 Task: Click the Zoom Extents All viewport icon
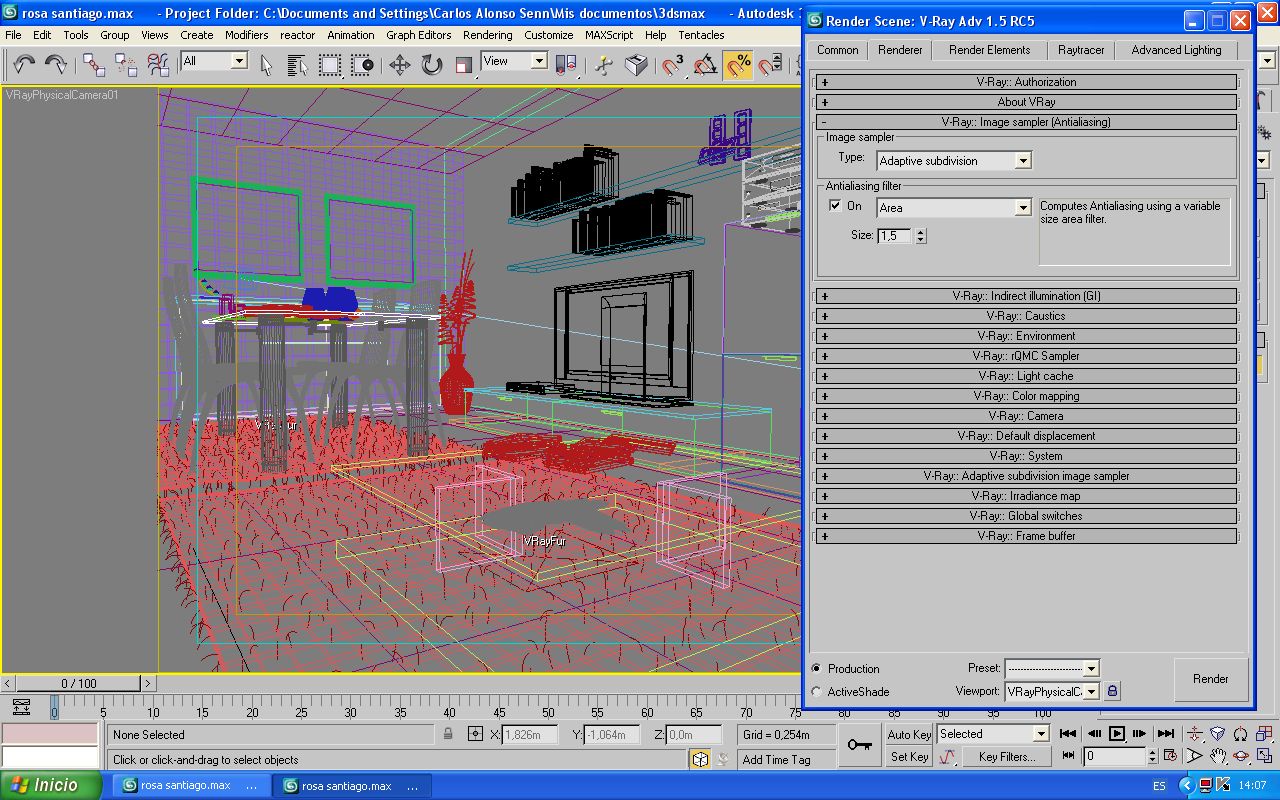pyautogui.click(x=1264, y=734)
